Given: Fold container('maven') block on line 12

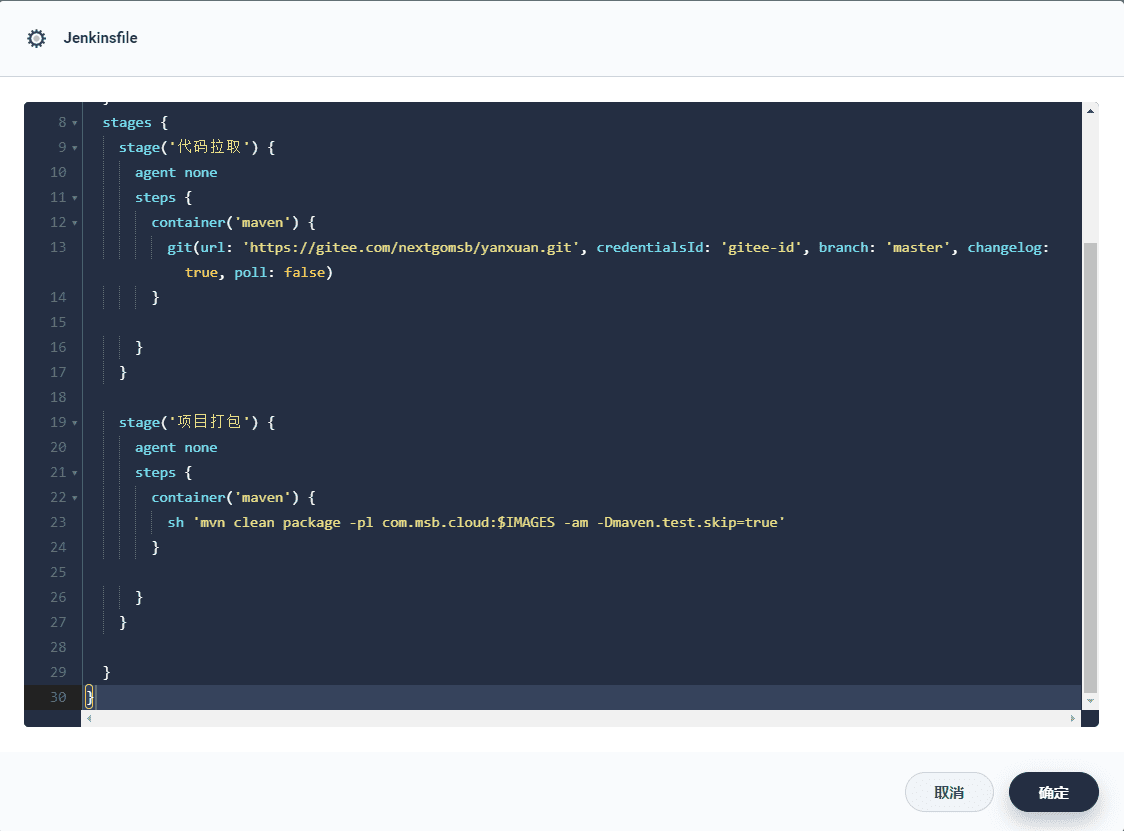Looking at the screenshot, I should tap(75, 223).
